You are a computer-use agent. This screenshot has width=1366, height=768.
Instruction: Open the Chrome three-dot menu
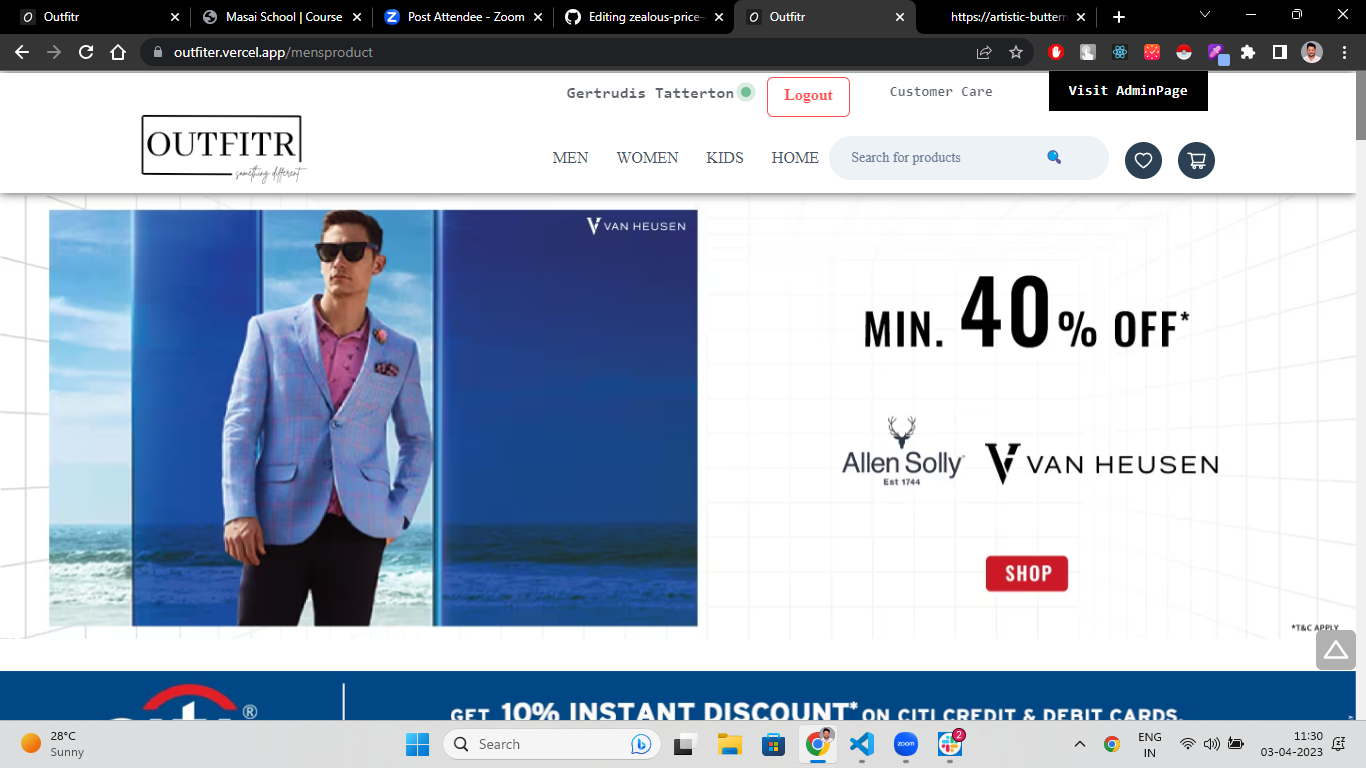tap(1345, 52)
